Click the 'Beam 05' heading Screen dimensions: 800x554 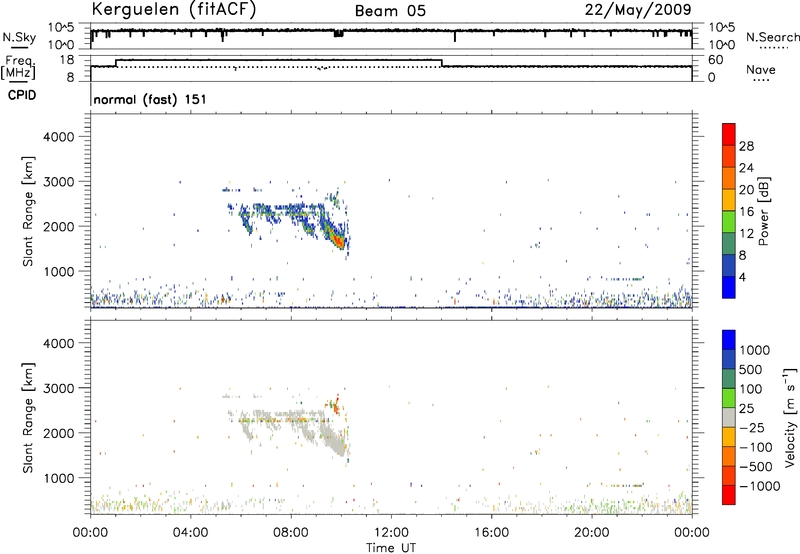(390, 11)
